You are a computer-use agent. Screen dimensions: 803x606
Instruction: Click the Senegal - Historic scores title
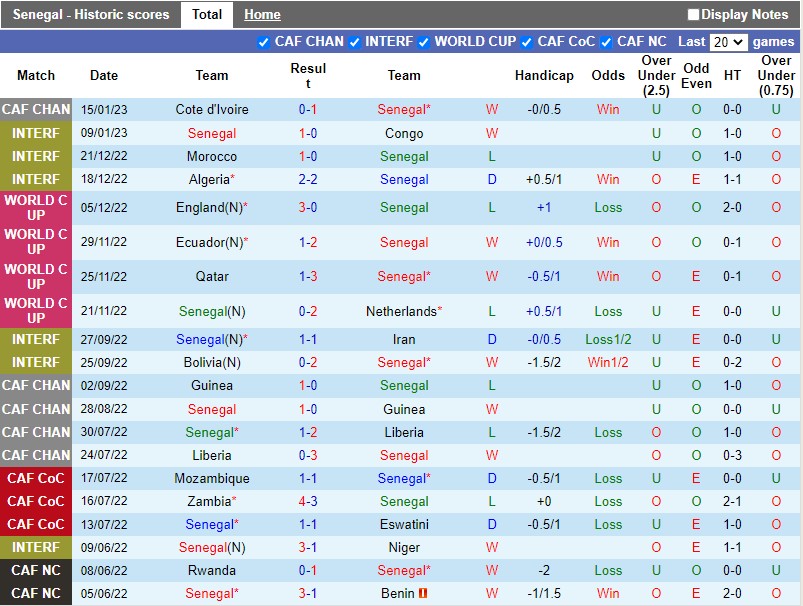pos(91,14)
